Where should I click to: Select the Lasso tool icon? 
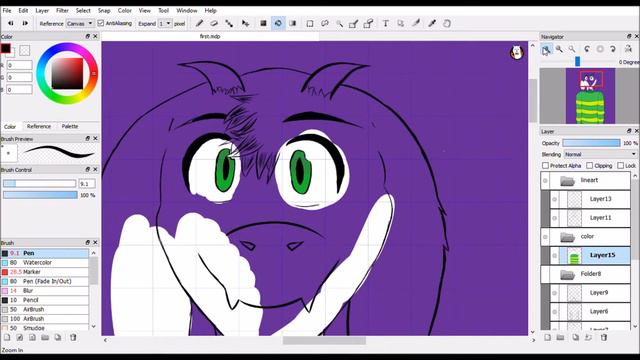point(324,23)
